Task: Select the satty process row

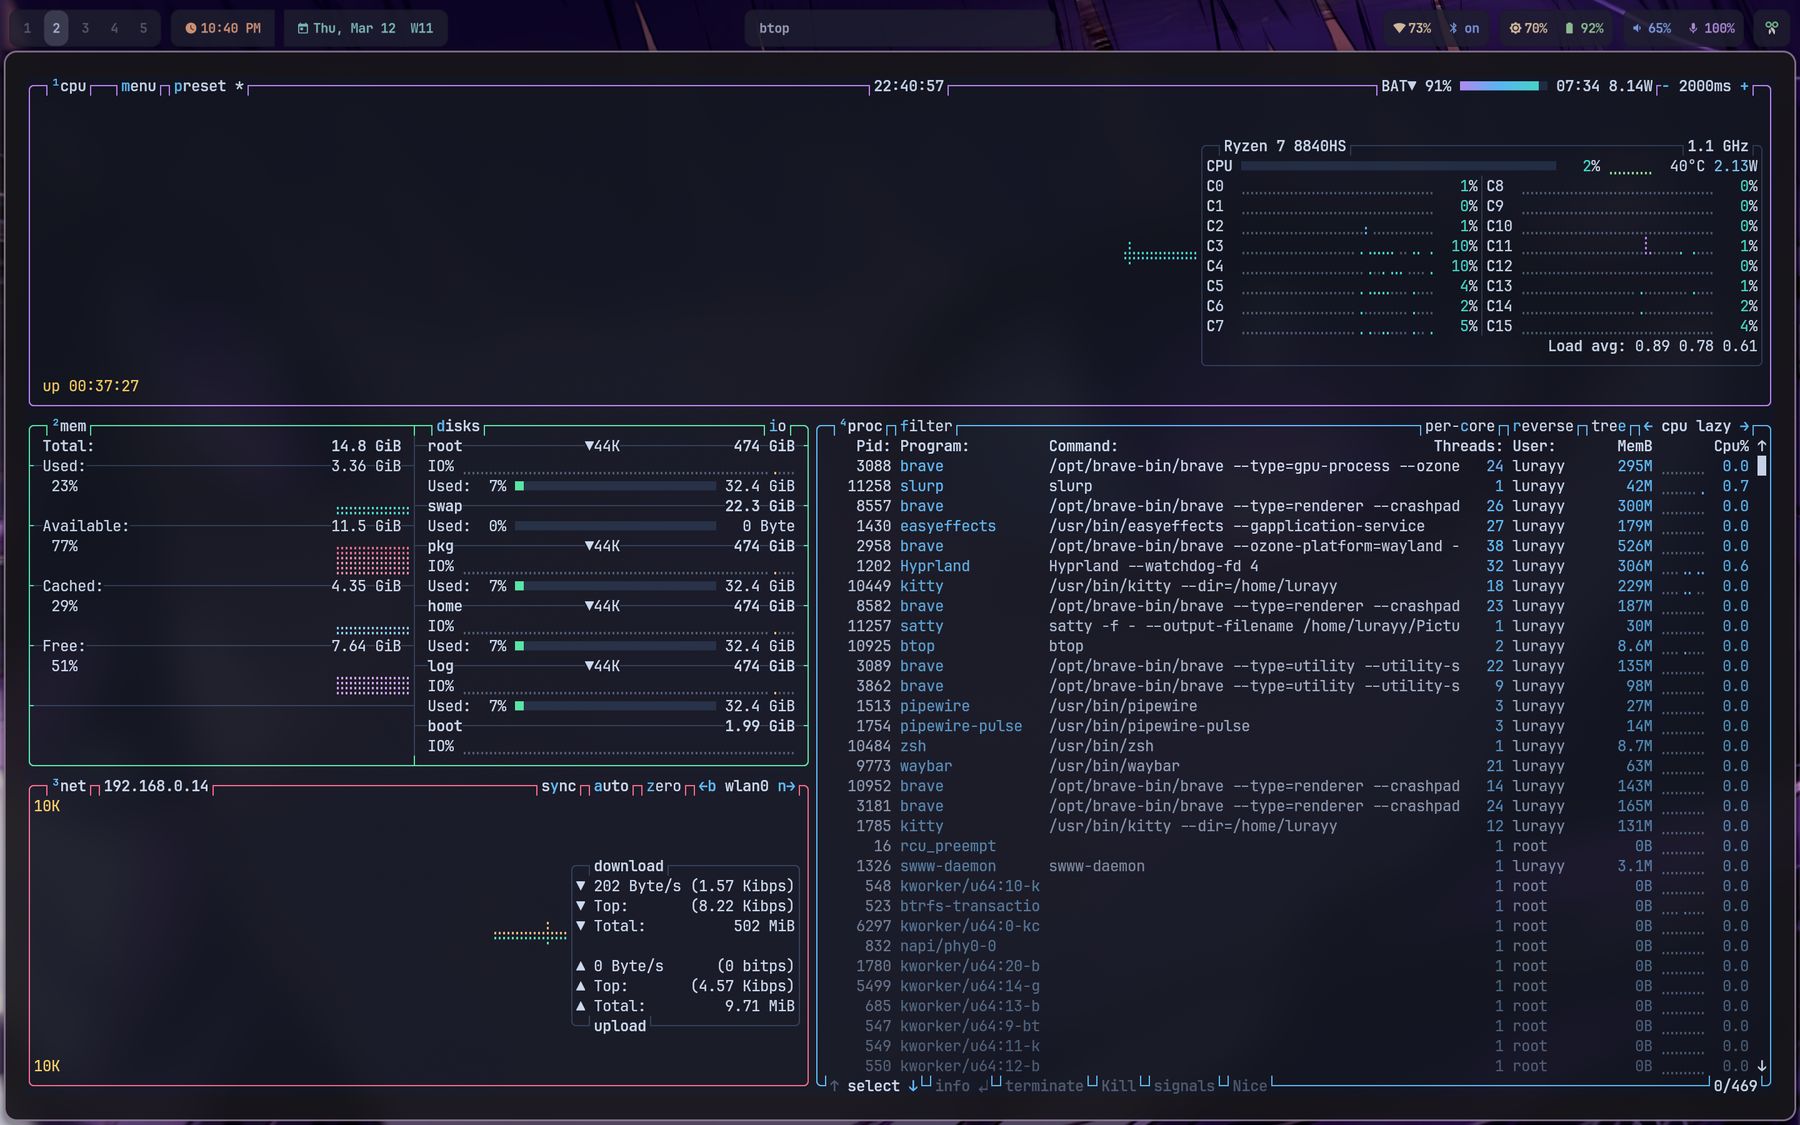Action: click(1296, 626)
